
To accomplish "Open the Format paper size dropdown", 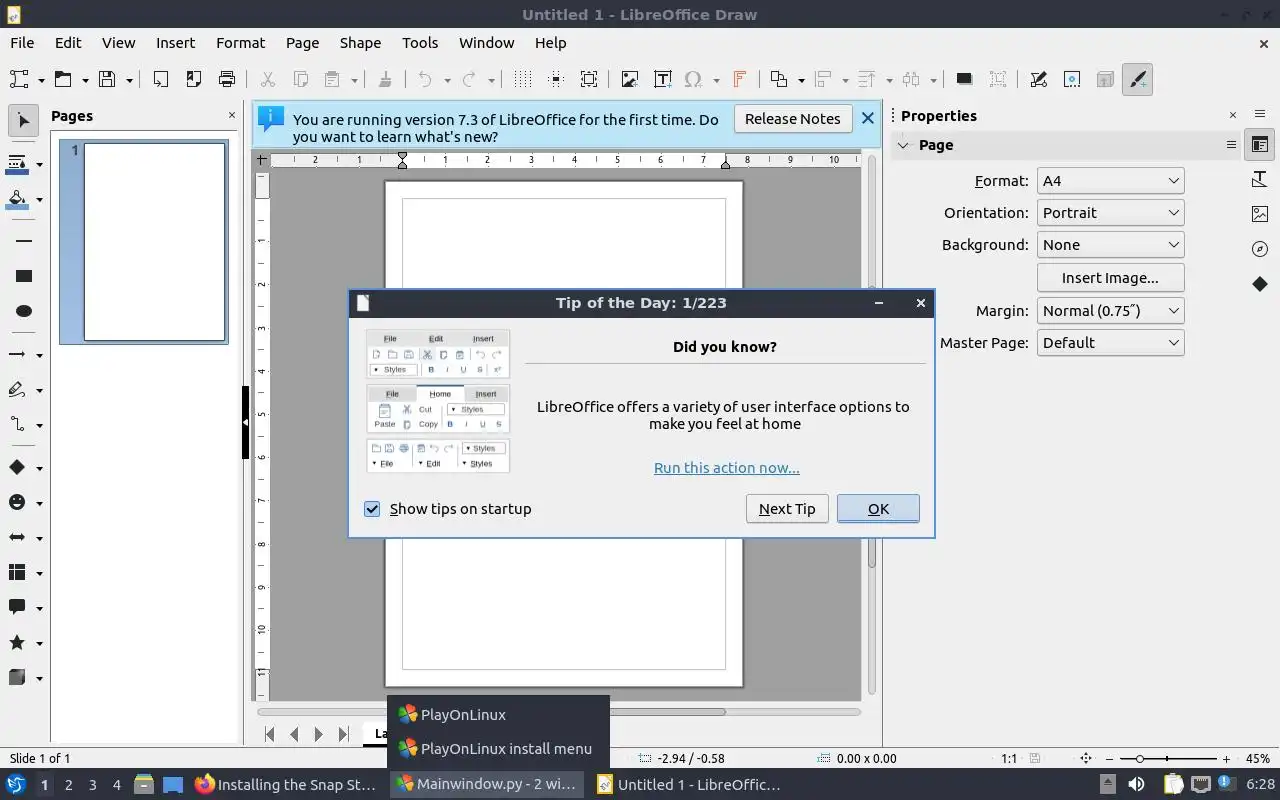I will coord(1110,181).
